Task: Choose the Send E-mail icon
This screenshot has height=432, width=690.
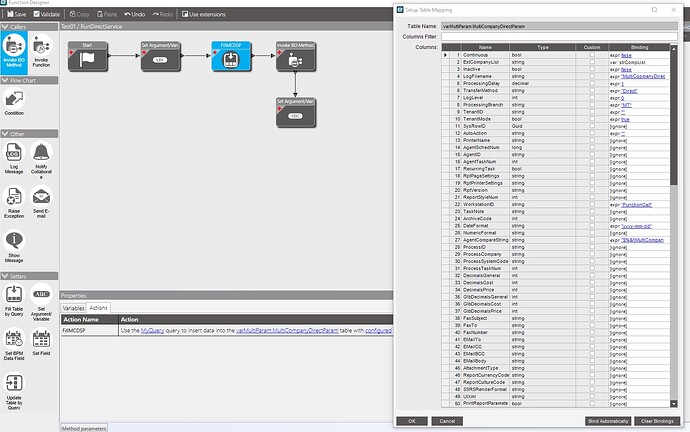Action: [x=41, y=202]
